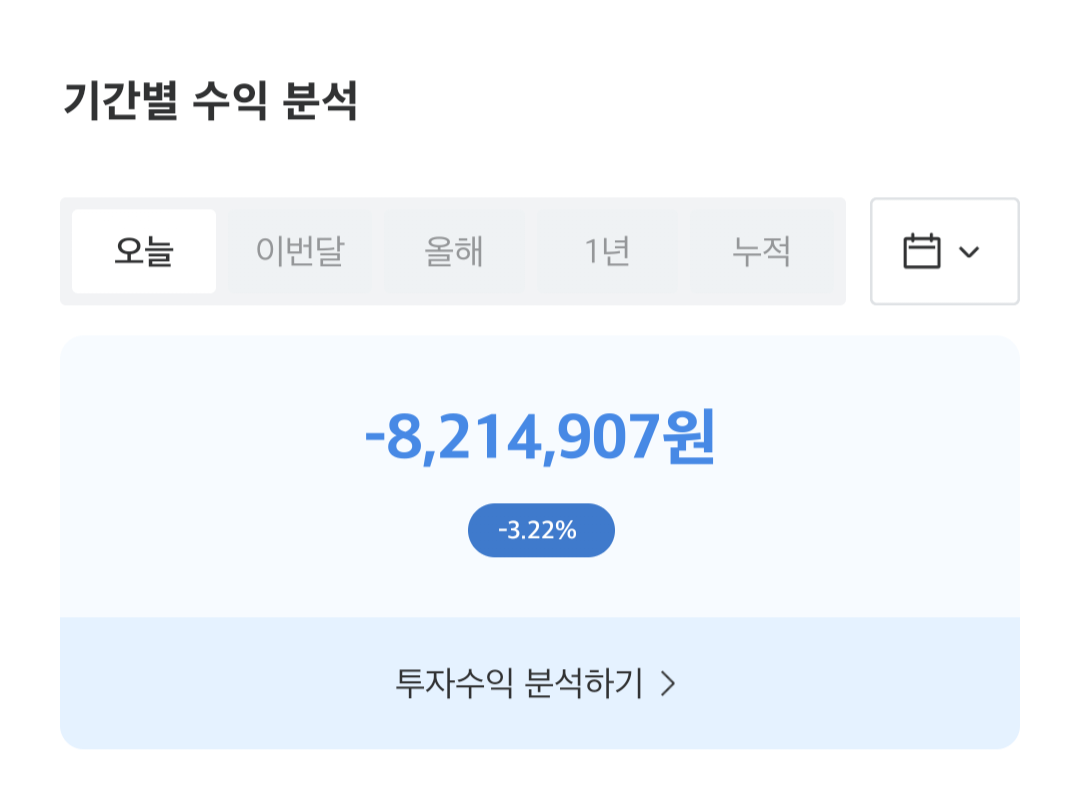The image size is (1080, 810).
Task: Click the right arrow beside 투자수익 분석하기
Action: [x=669, y=684]
